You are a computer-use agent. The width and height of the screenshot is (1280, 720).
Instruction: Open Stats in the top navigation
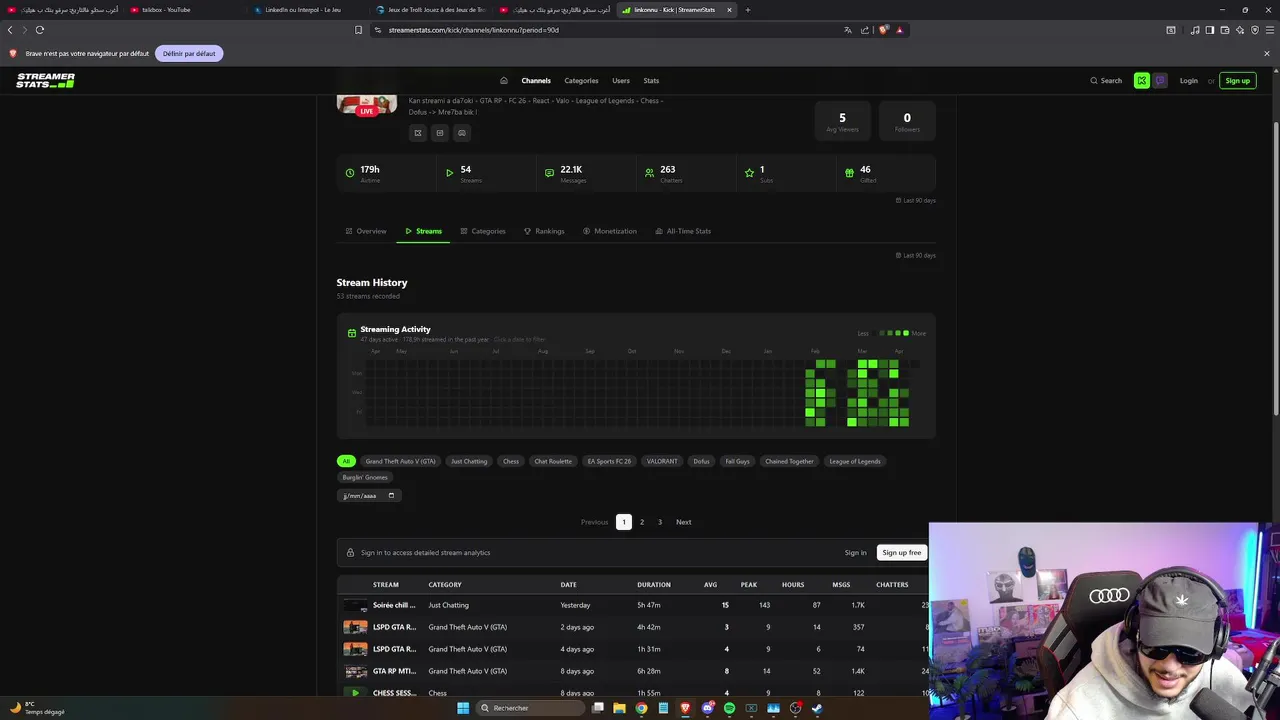[x=651, y=81]
